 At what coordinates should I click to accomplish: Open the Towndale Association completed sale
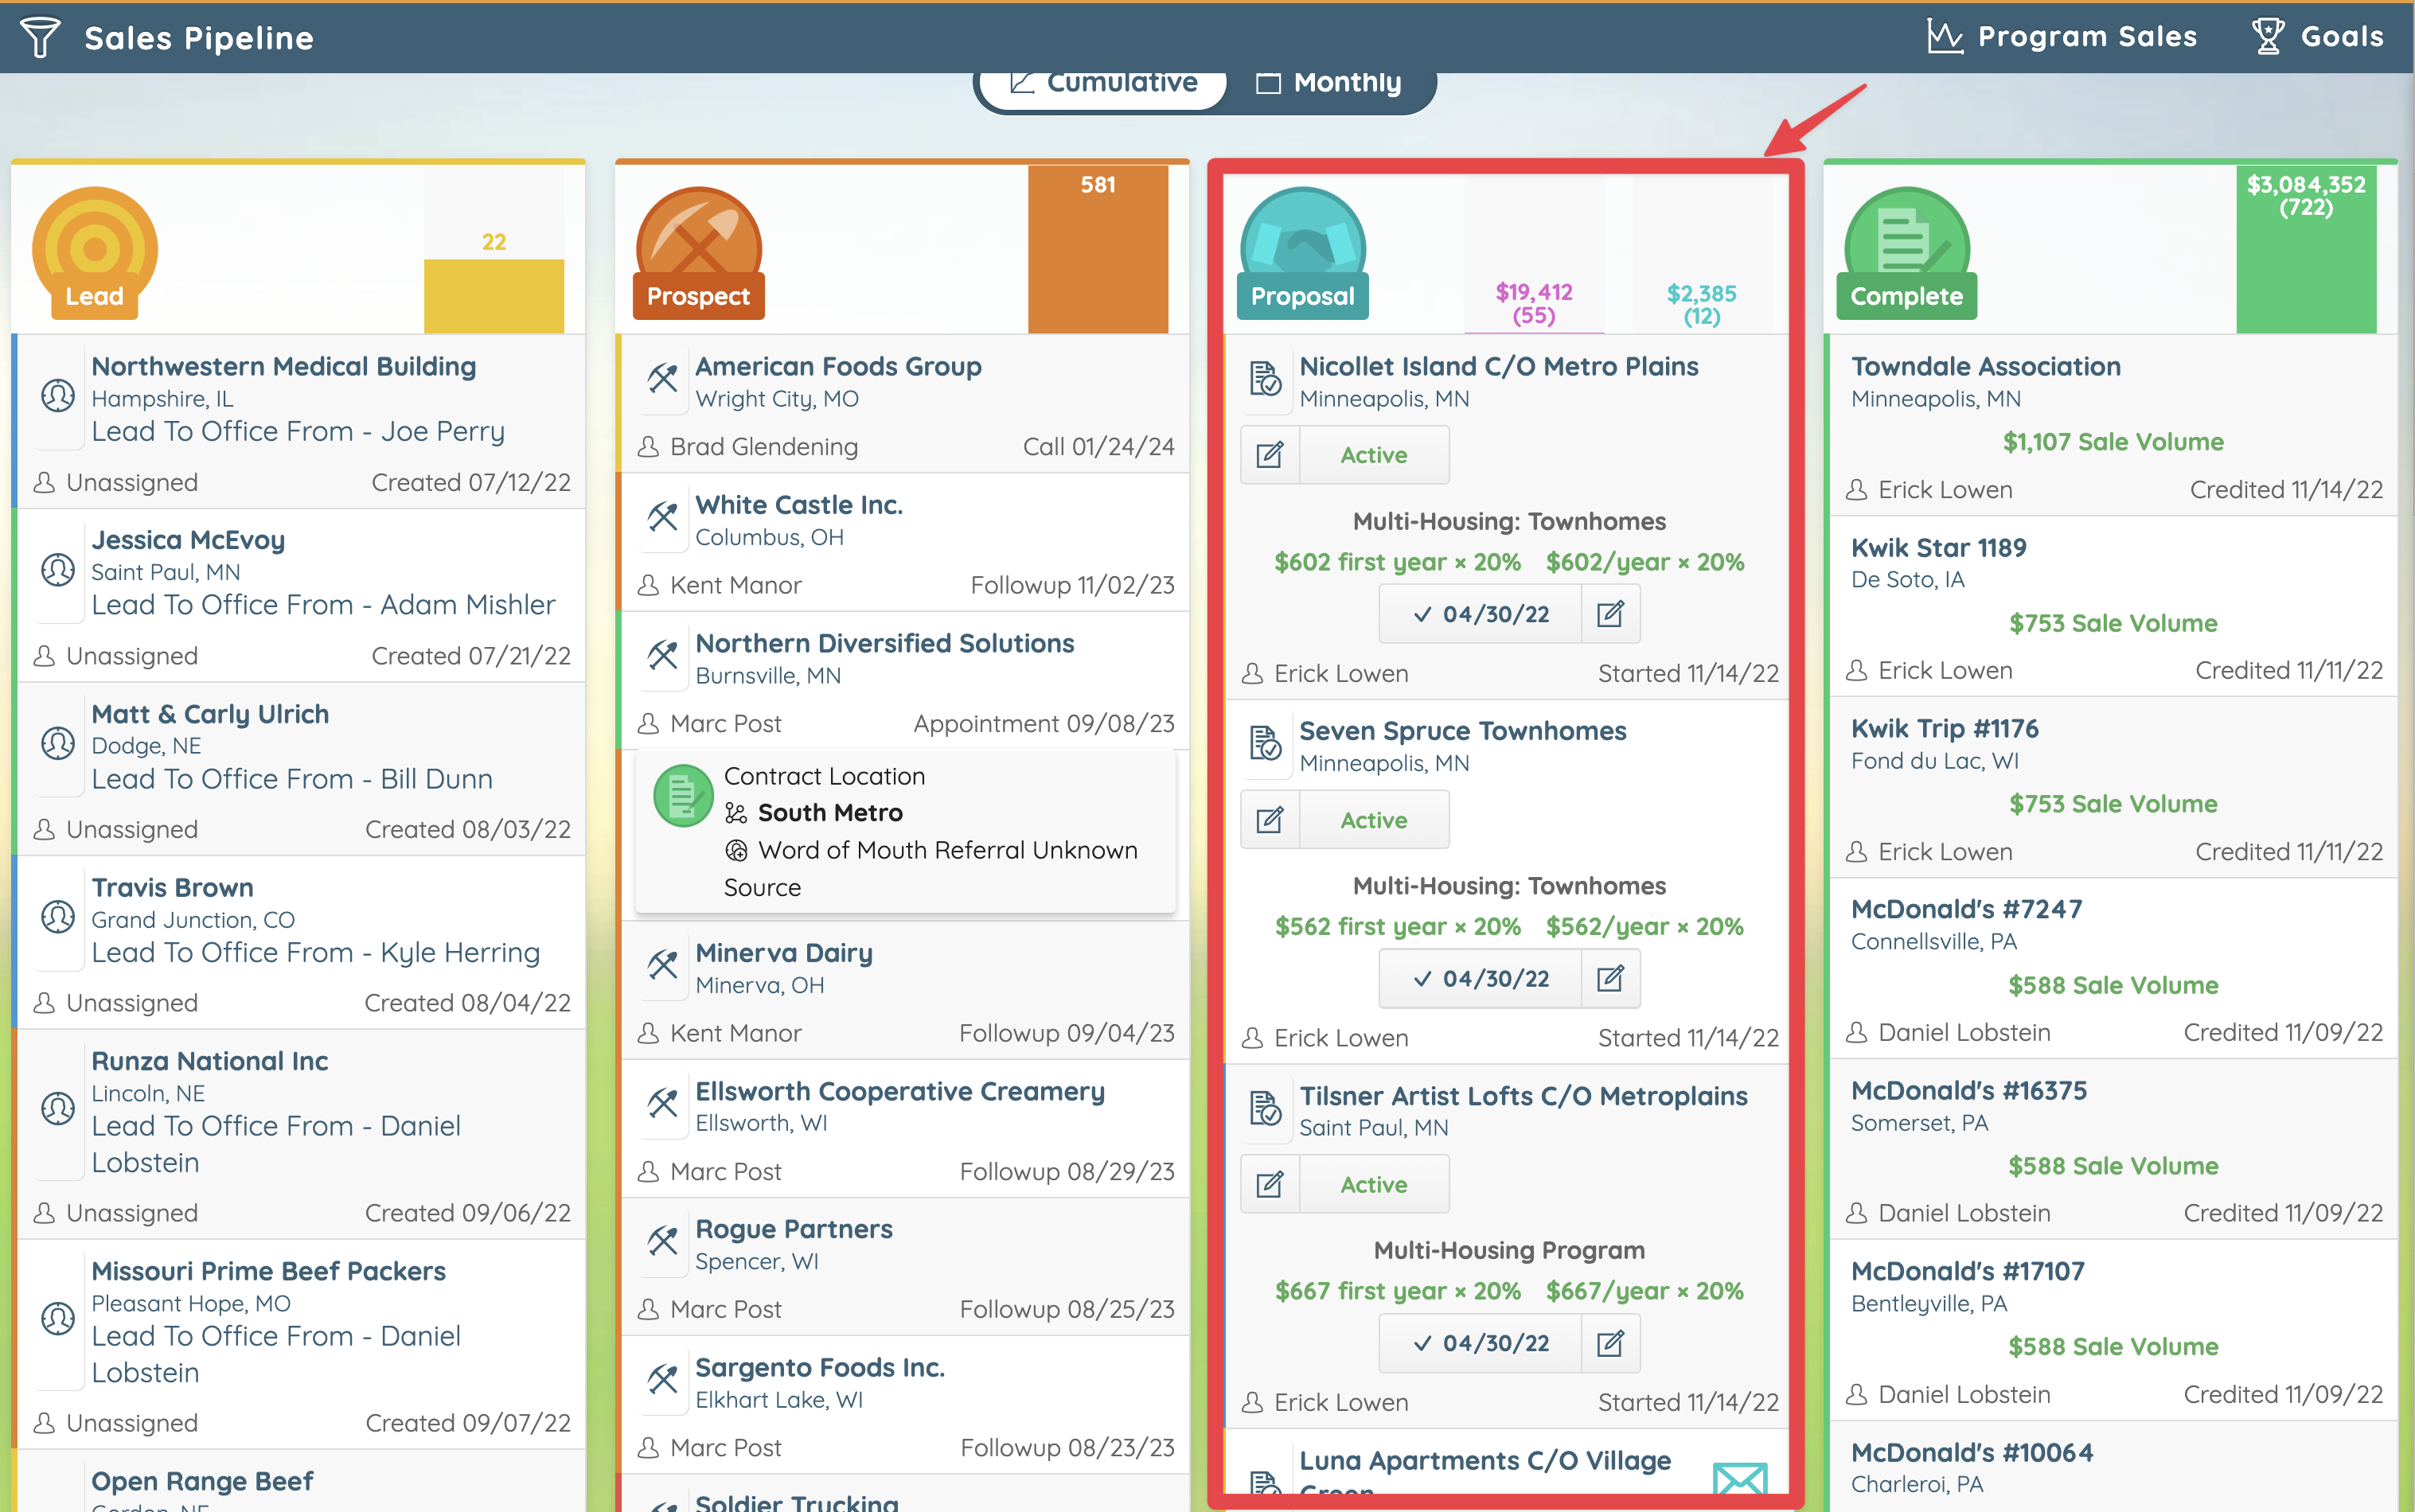pos(1985,366)
